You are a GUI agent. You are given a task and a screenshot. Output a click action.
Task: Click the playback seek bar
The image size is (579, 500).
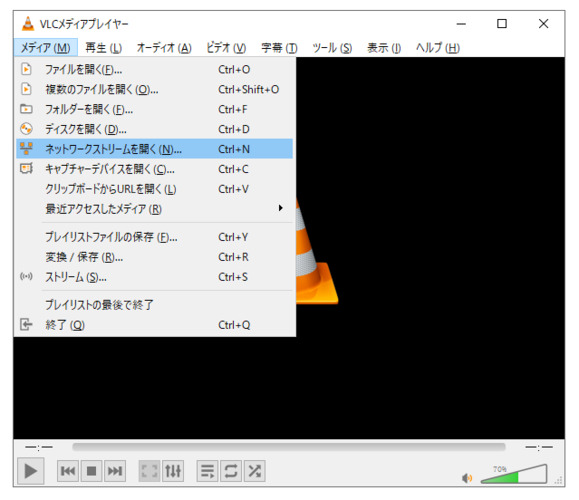pos(289,447)
